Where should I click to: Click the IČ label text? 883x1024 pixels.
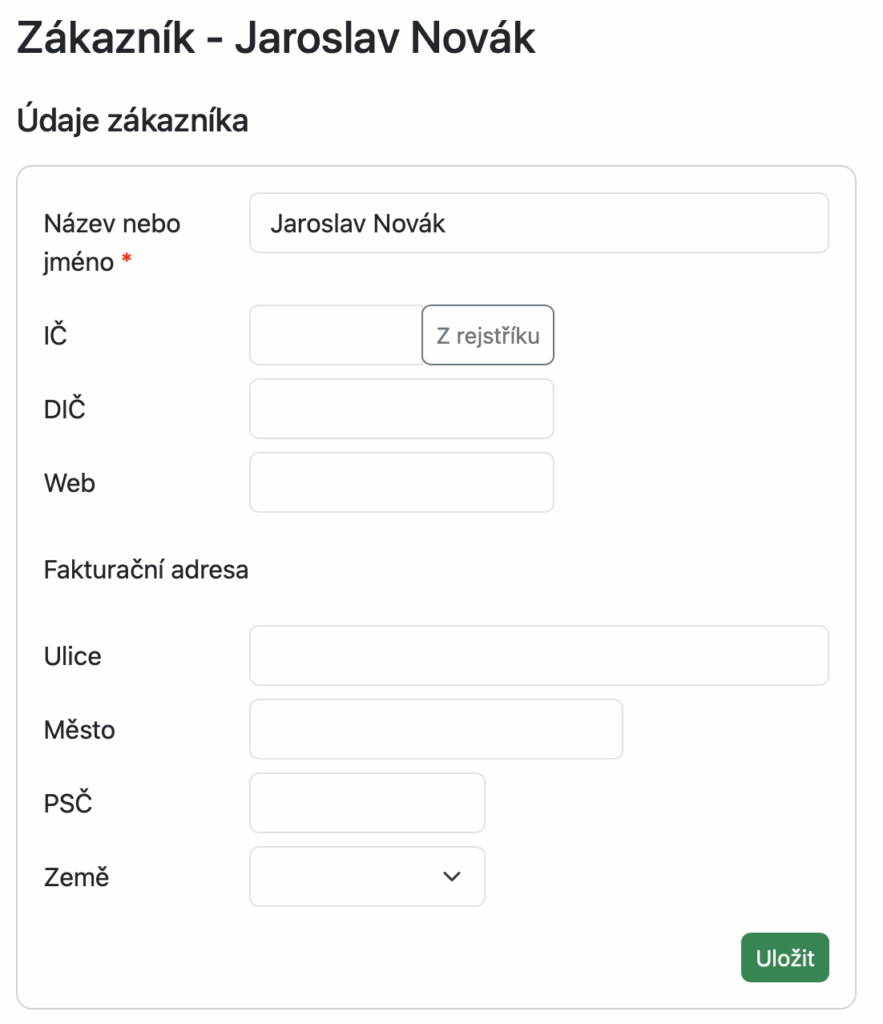55,335
